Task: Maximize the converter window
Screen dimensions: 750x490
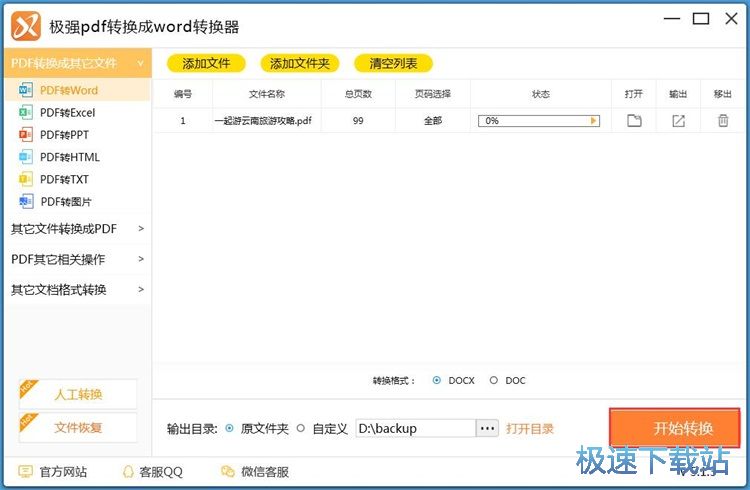Action: pos(701,19)
